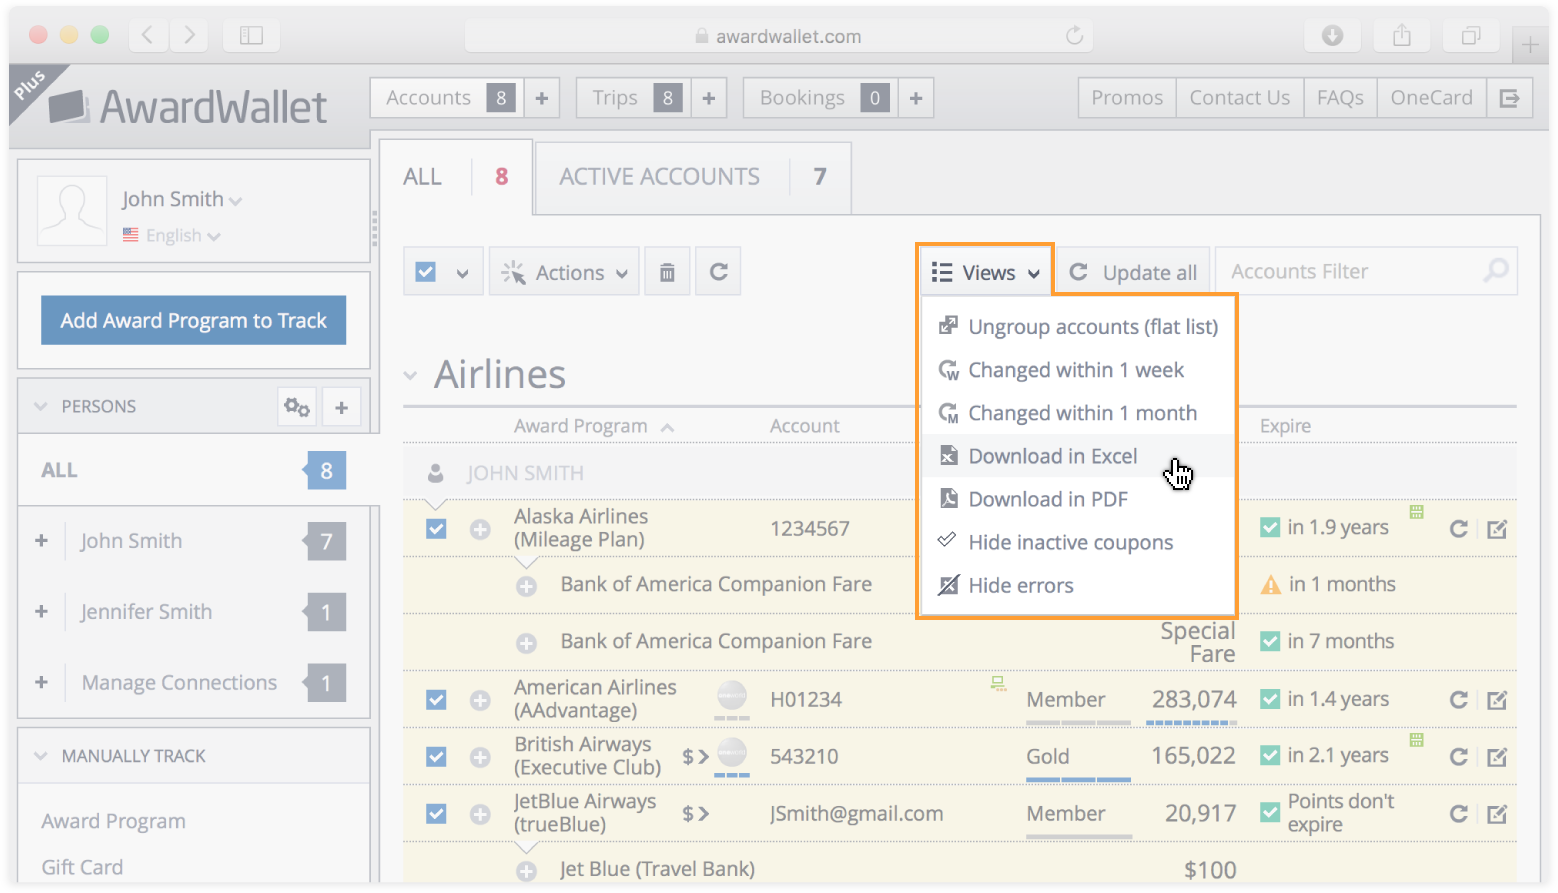
Task: Collapse the PERSONS panel
Action: (x=41, y=407)
